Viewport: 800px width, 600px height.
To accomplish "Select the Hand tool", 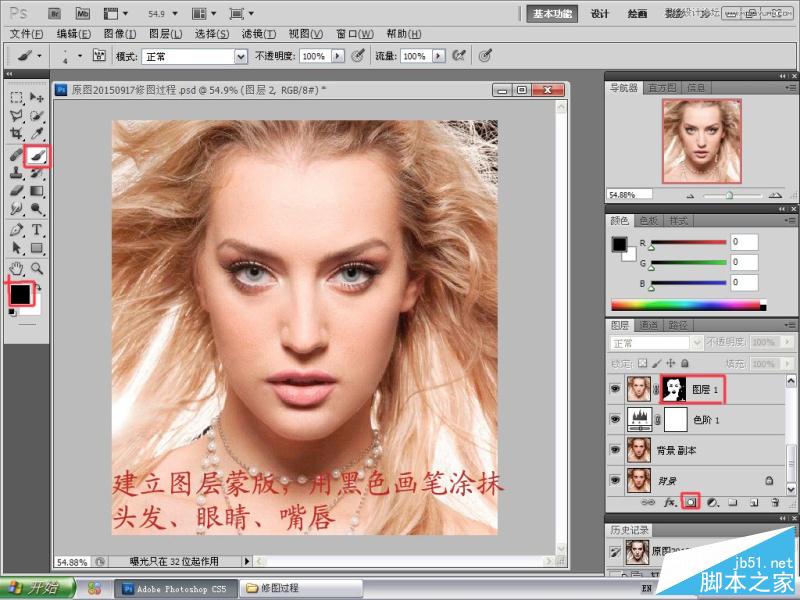I will 16,268.
